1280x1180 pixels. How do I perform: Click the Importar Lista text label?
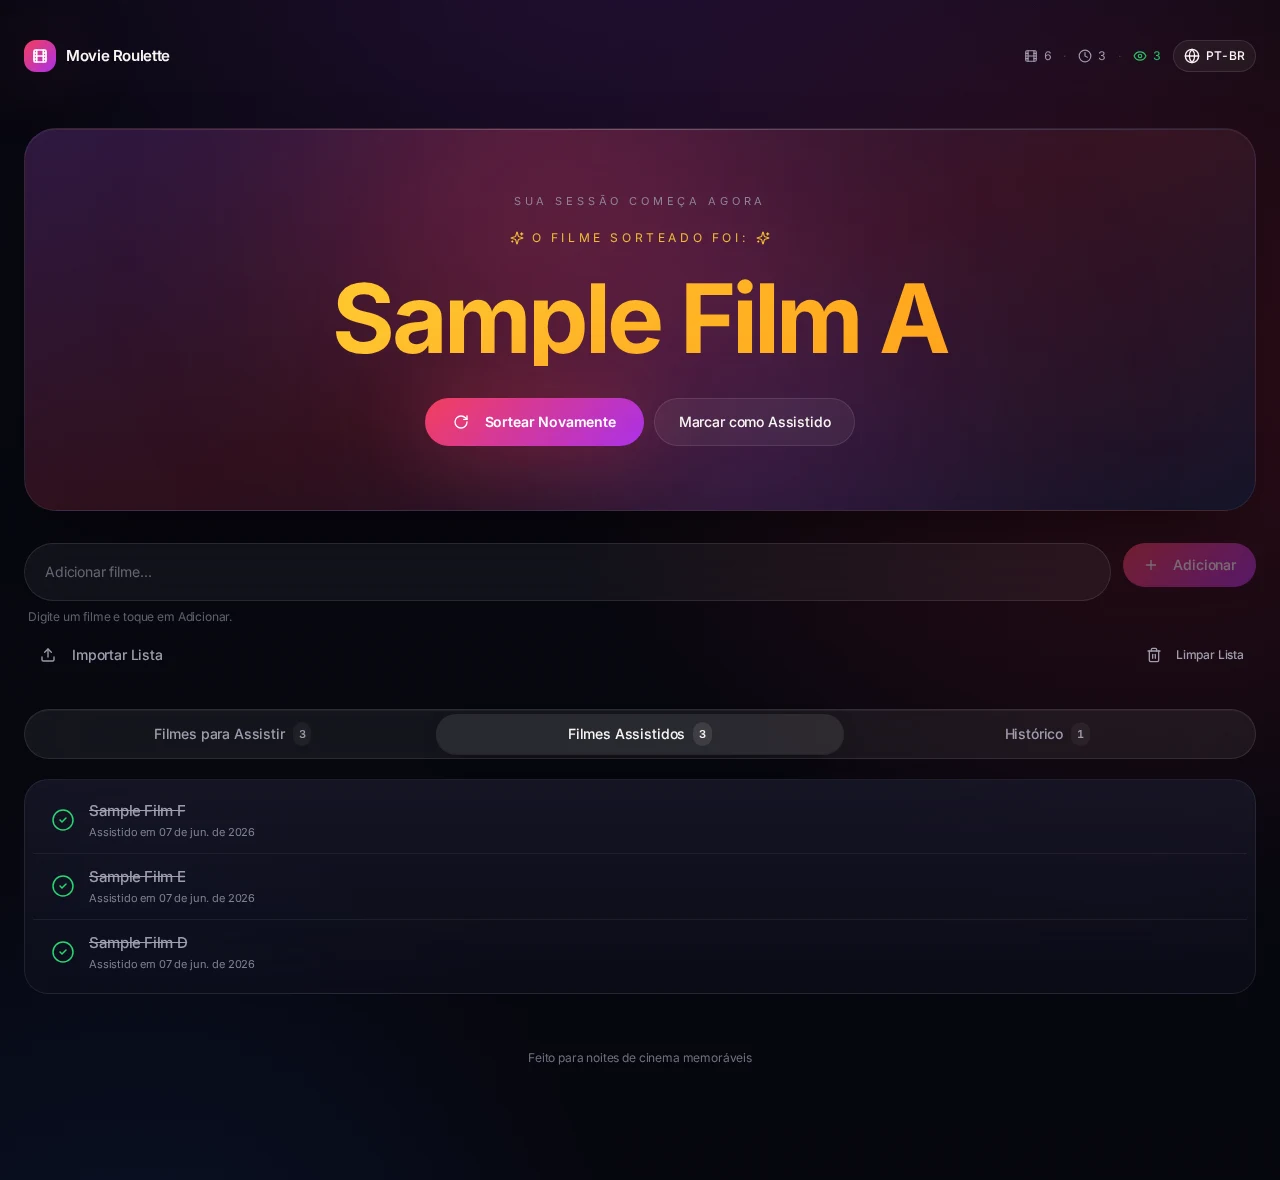(117, 655)
